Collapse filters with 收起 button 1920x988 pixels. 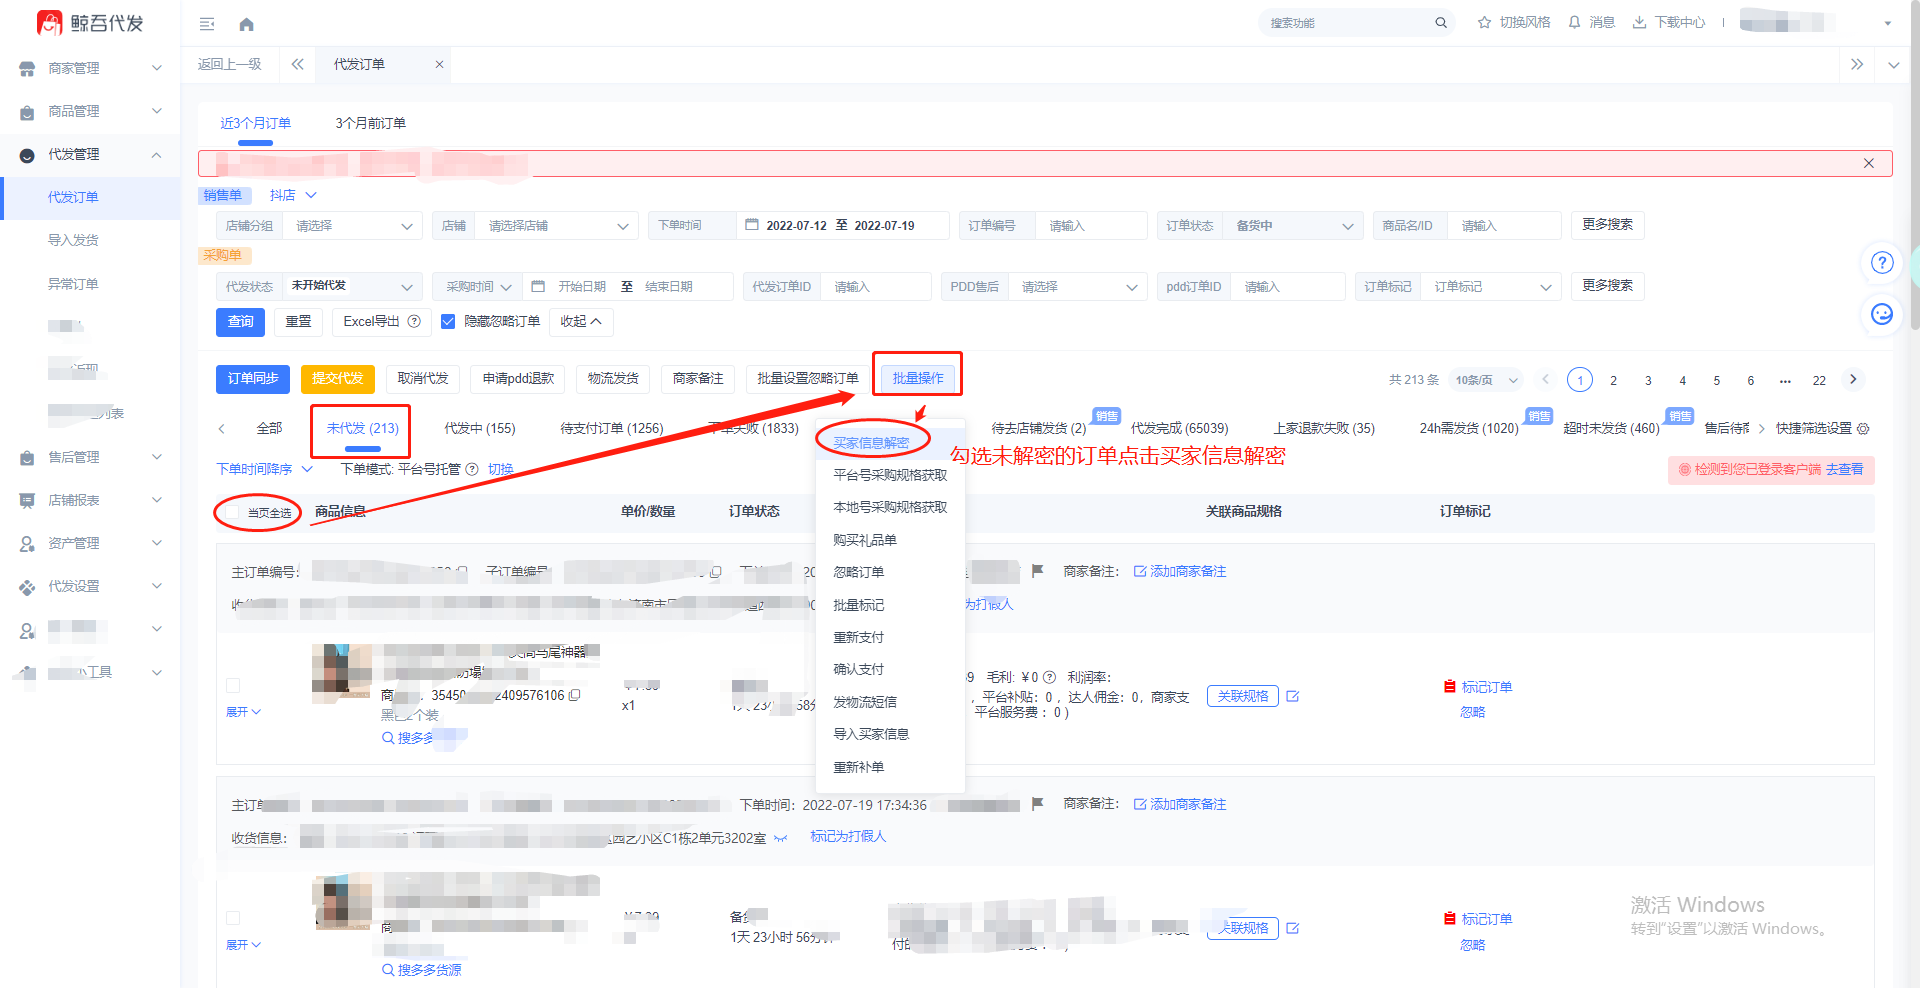click(581, 322)
